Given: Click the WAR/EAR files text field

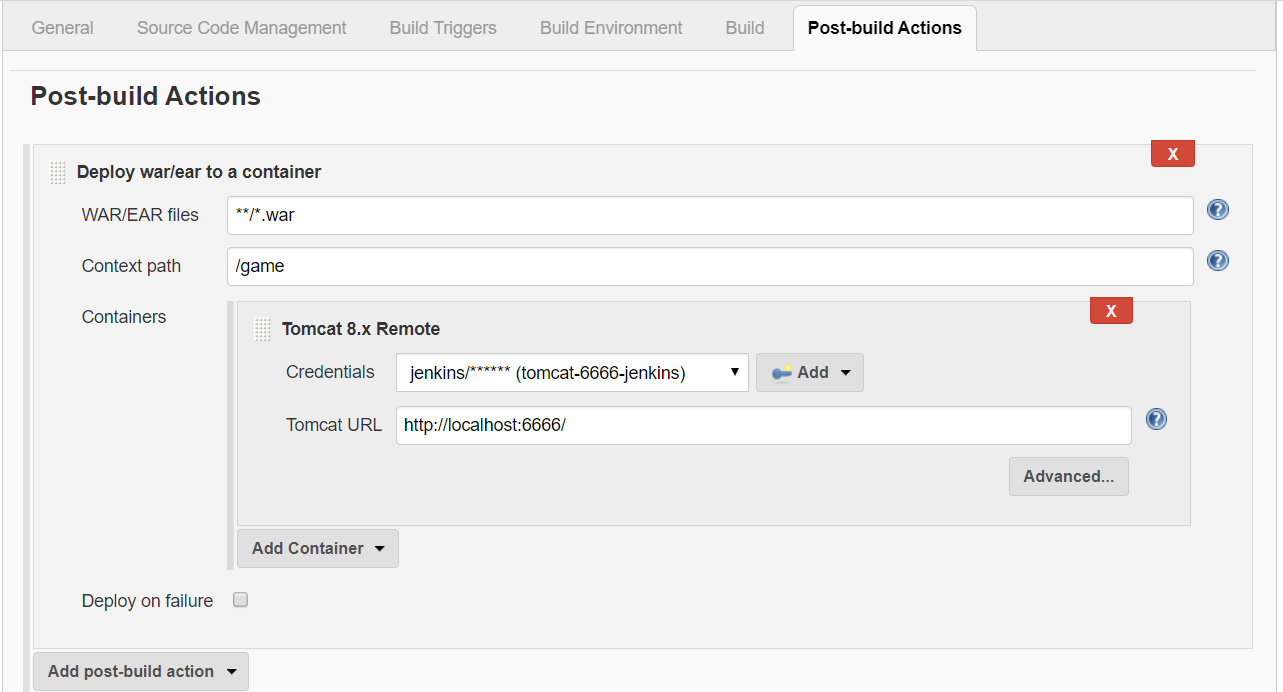Looking at the screenshot, I should [710, 215].
